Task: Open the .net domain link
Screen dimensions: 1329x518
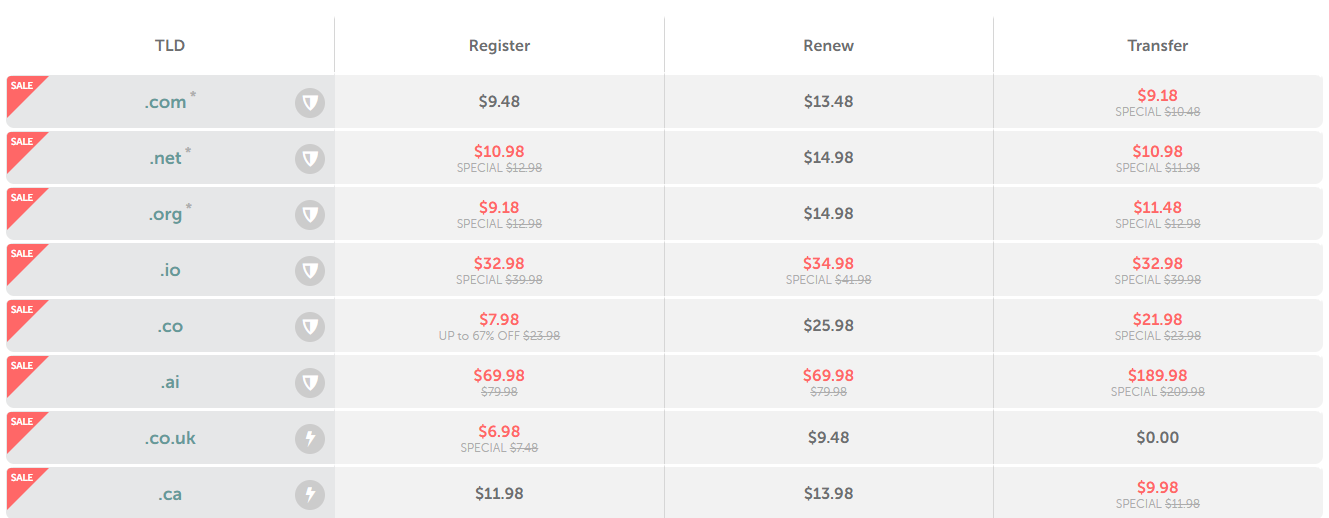Action: 166,158
